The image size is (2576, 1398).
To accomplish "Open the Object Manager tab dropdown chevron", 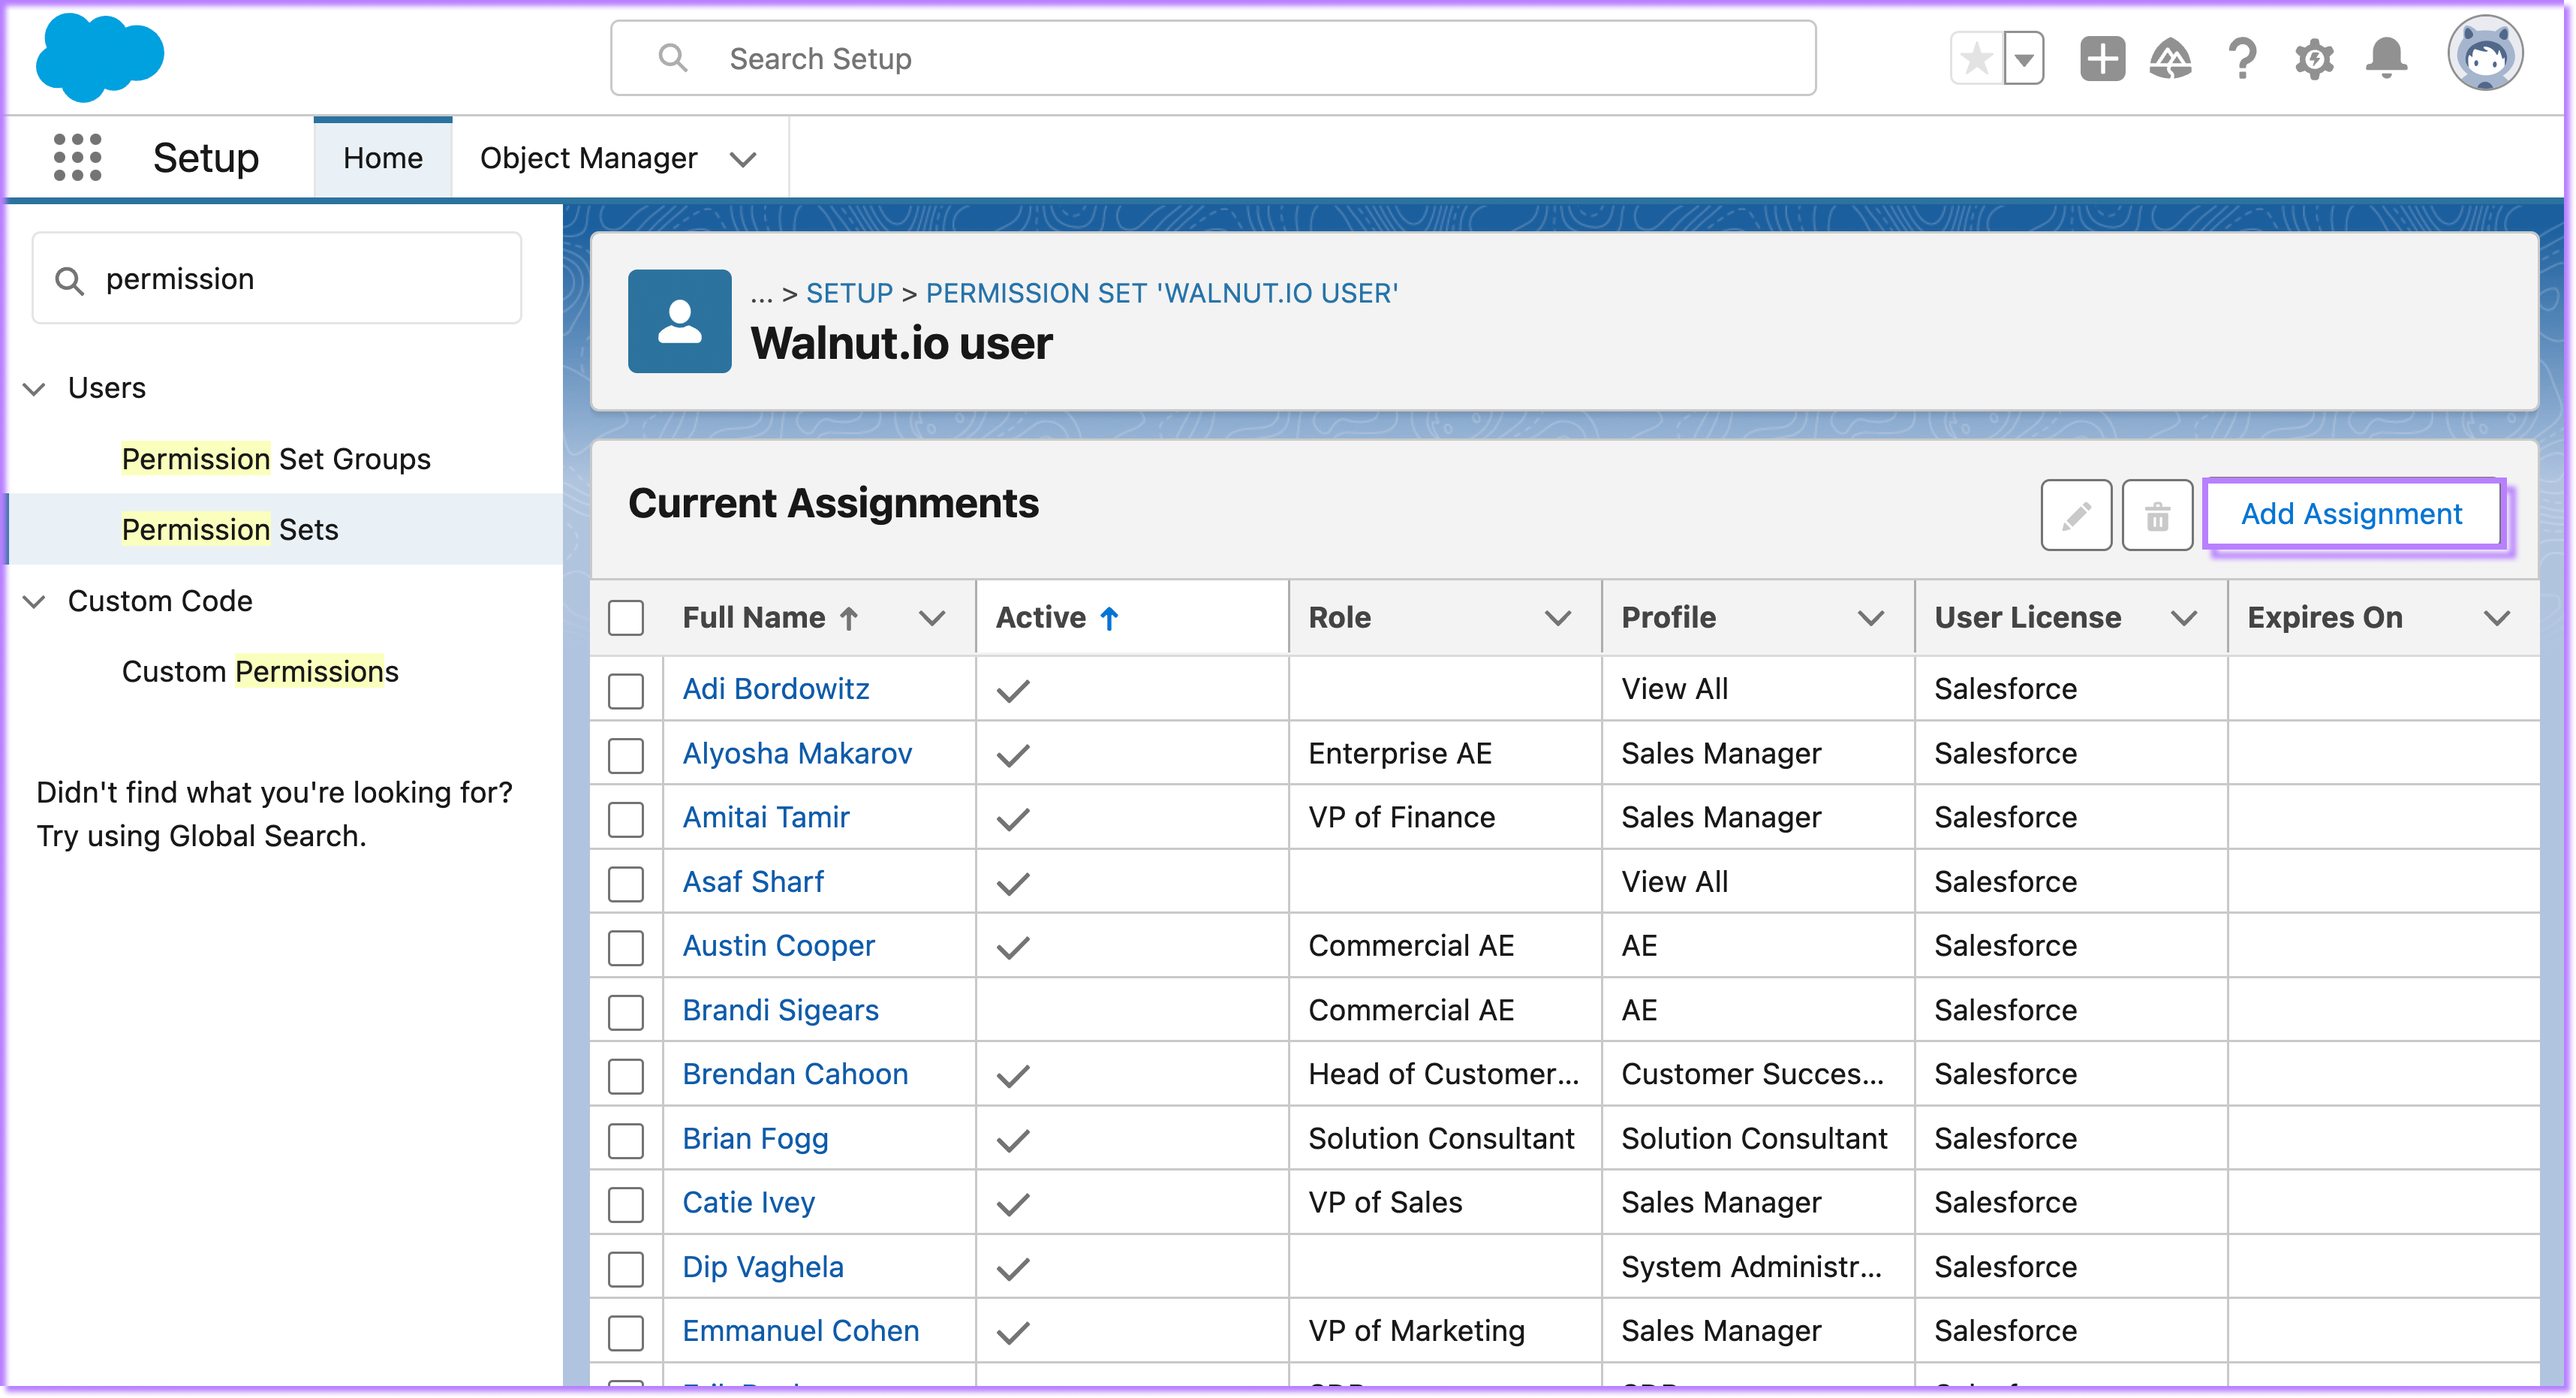I will 743,159.
